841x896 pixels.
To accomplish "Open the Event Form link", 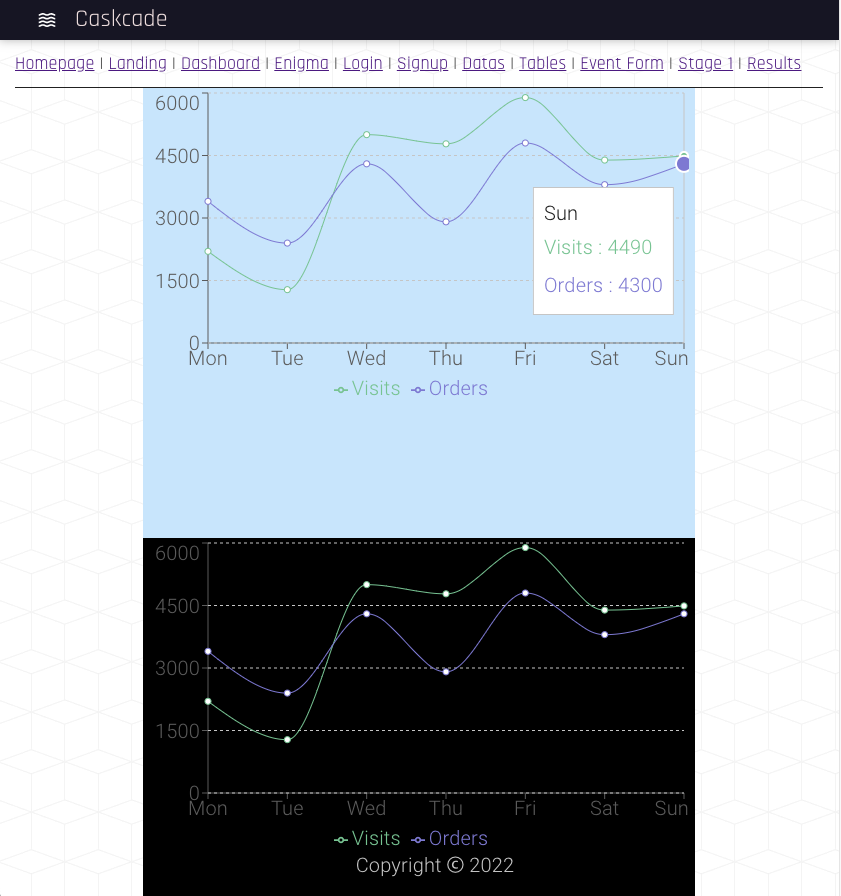I will 622,63.
